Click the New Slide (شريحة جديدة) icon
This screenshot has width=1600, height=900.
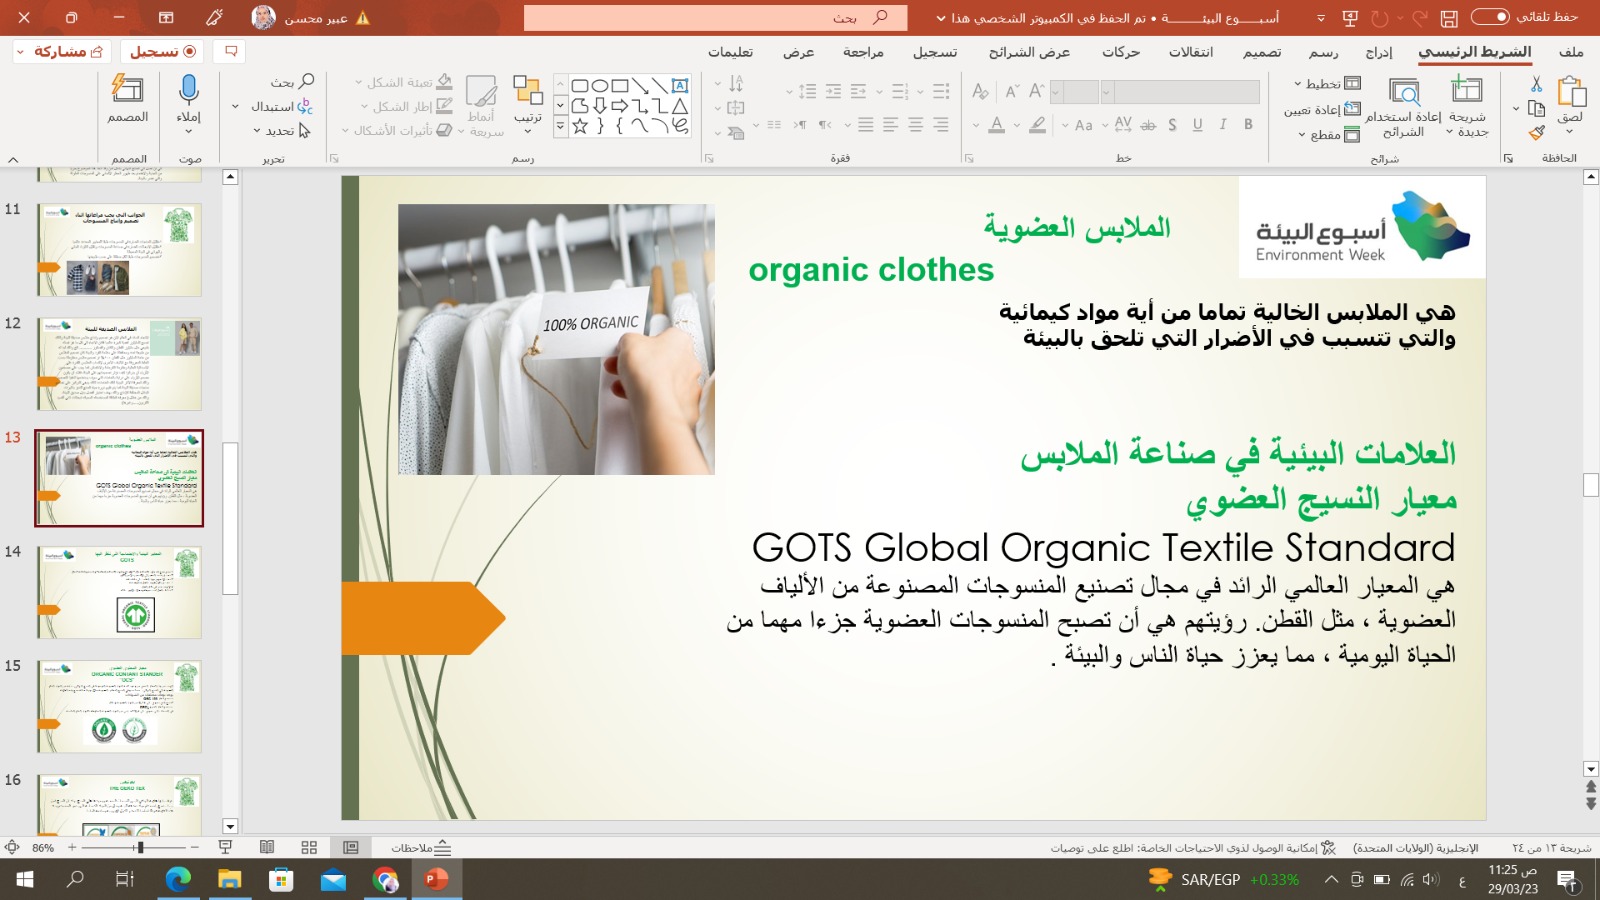point(1467,90)
